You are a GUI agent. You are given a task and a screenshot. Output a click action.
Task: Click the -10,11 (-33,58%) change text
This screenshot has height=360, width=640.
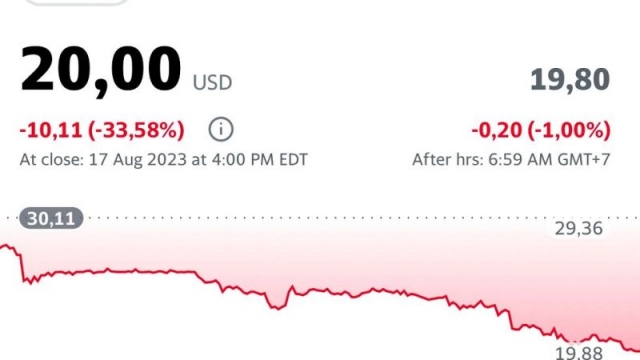tap(102, 130)
